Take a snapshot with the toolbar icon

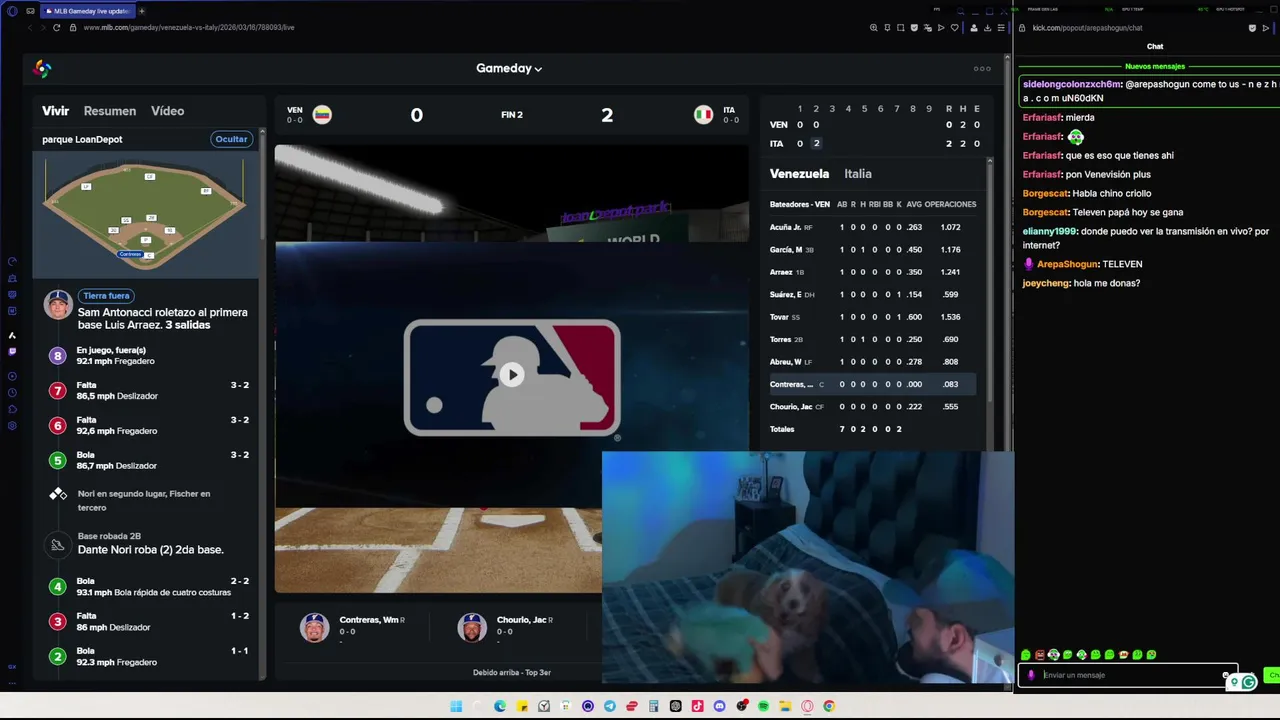pos(900,27)
